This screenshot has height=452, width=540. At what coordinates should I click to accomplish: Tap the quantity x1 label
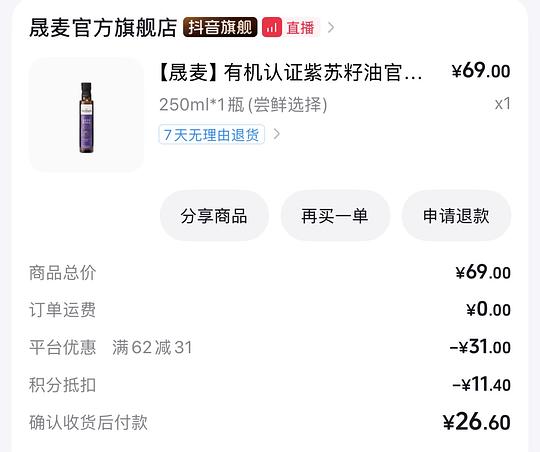[502, 104]
